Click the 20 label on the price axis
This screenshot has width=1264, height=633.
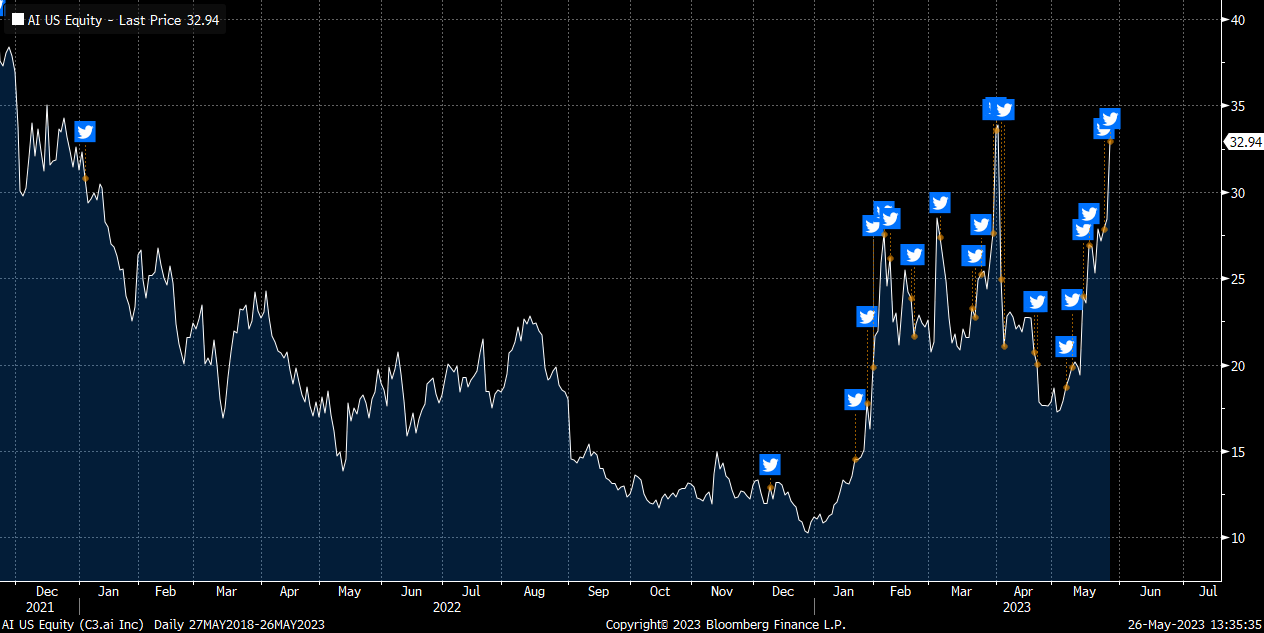tap(1237, 366)
